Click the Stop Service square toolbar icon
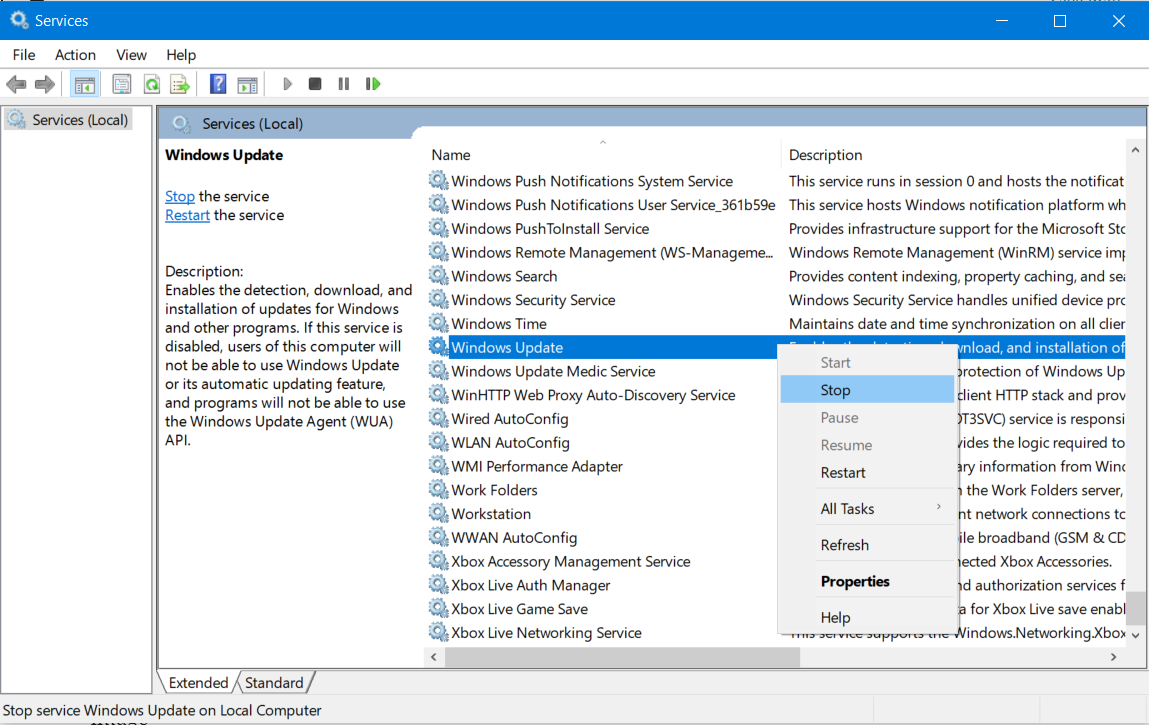The image size is (1149, 725). [315, 84]
